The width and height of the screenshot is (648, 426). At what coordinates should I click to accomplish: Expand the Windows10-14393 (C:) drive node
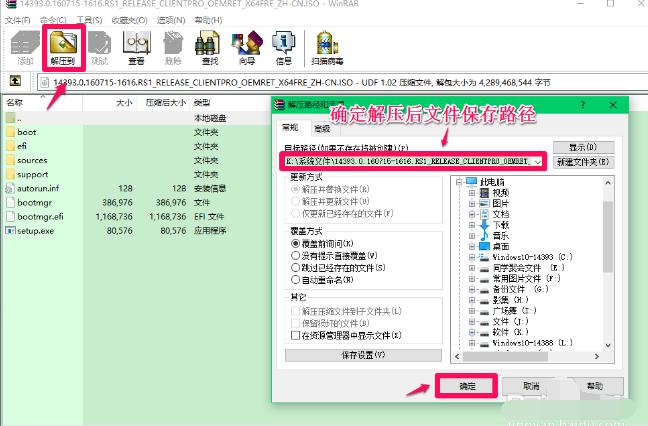click(x=473, y=257)
